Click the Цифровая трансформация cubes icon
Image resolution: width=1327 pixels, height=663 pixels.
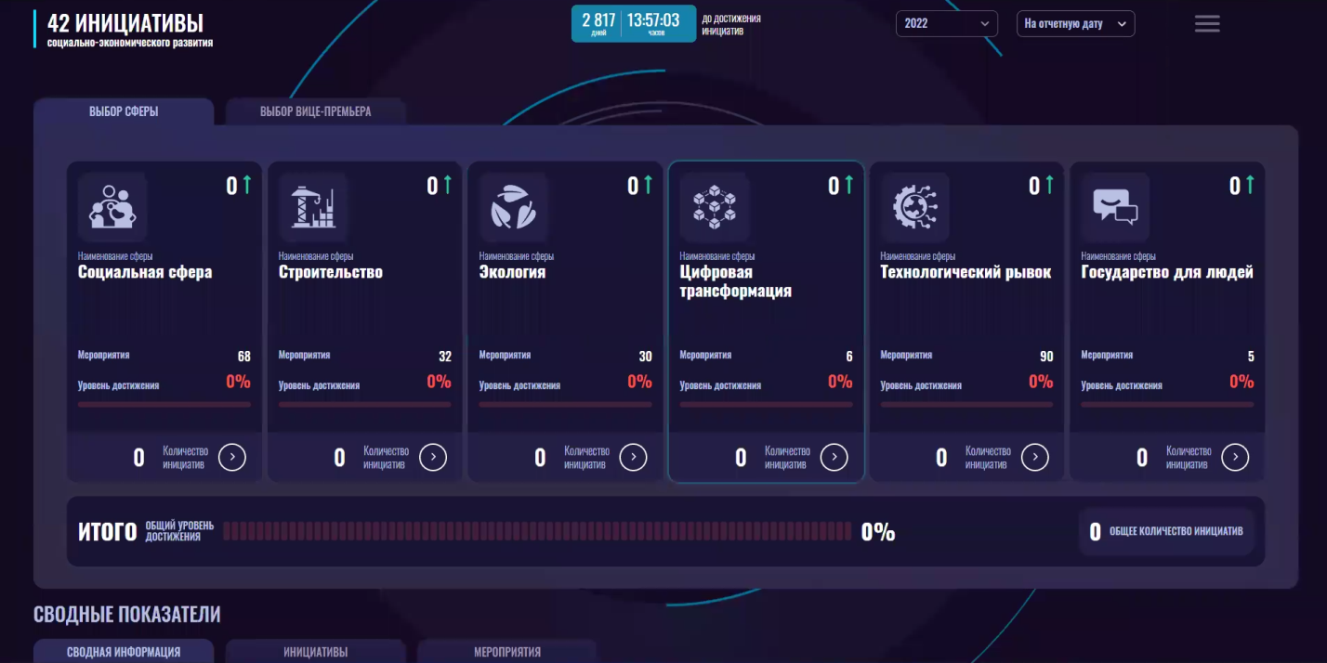(714, 207)
